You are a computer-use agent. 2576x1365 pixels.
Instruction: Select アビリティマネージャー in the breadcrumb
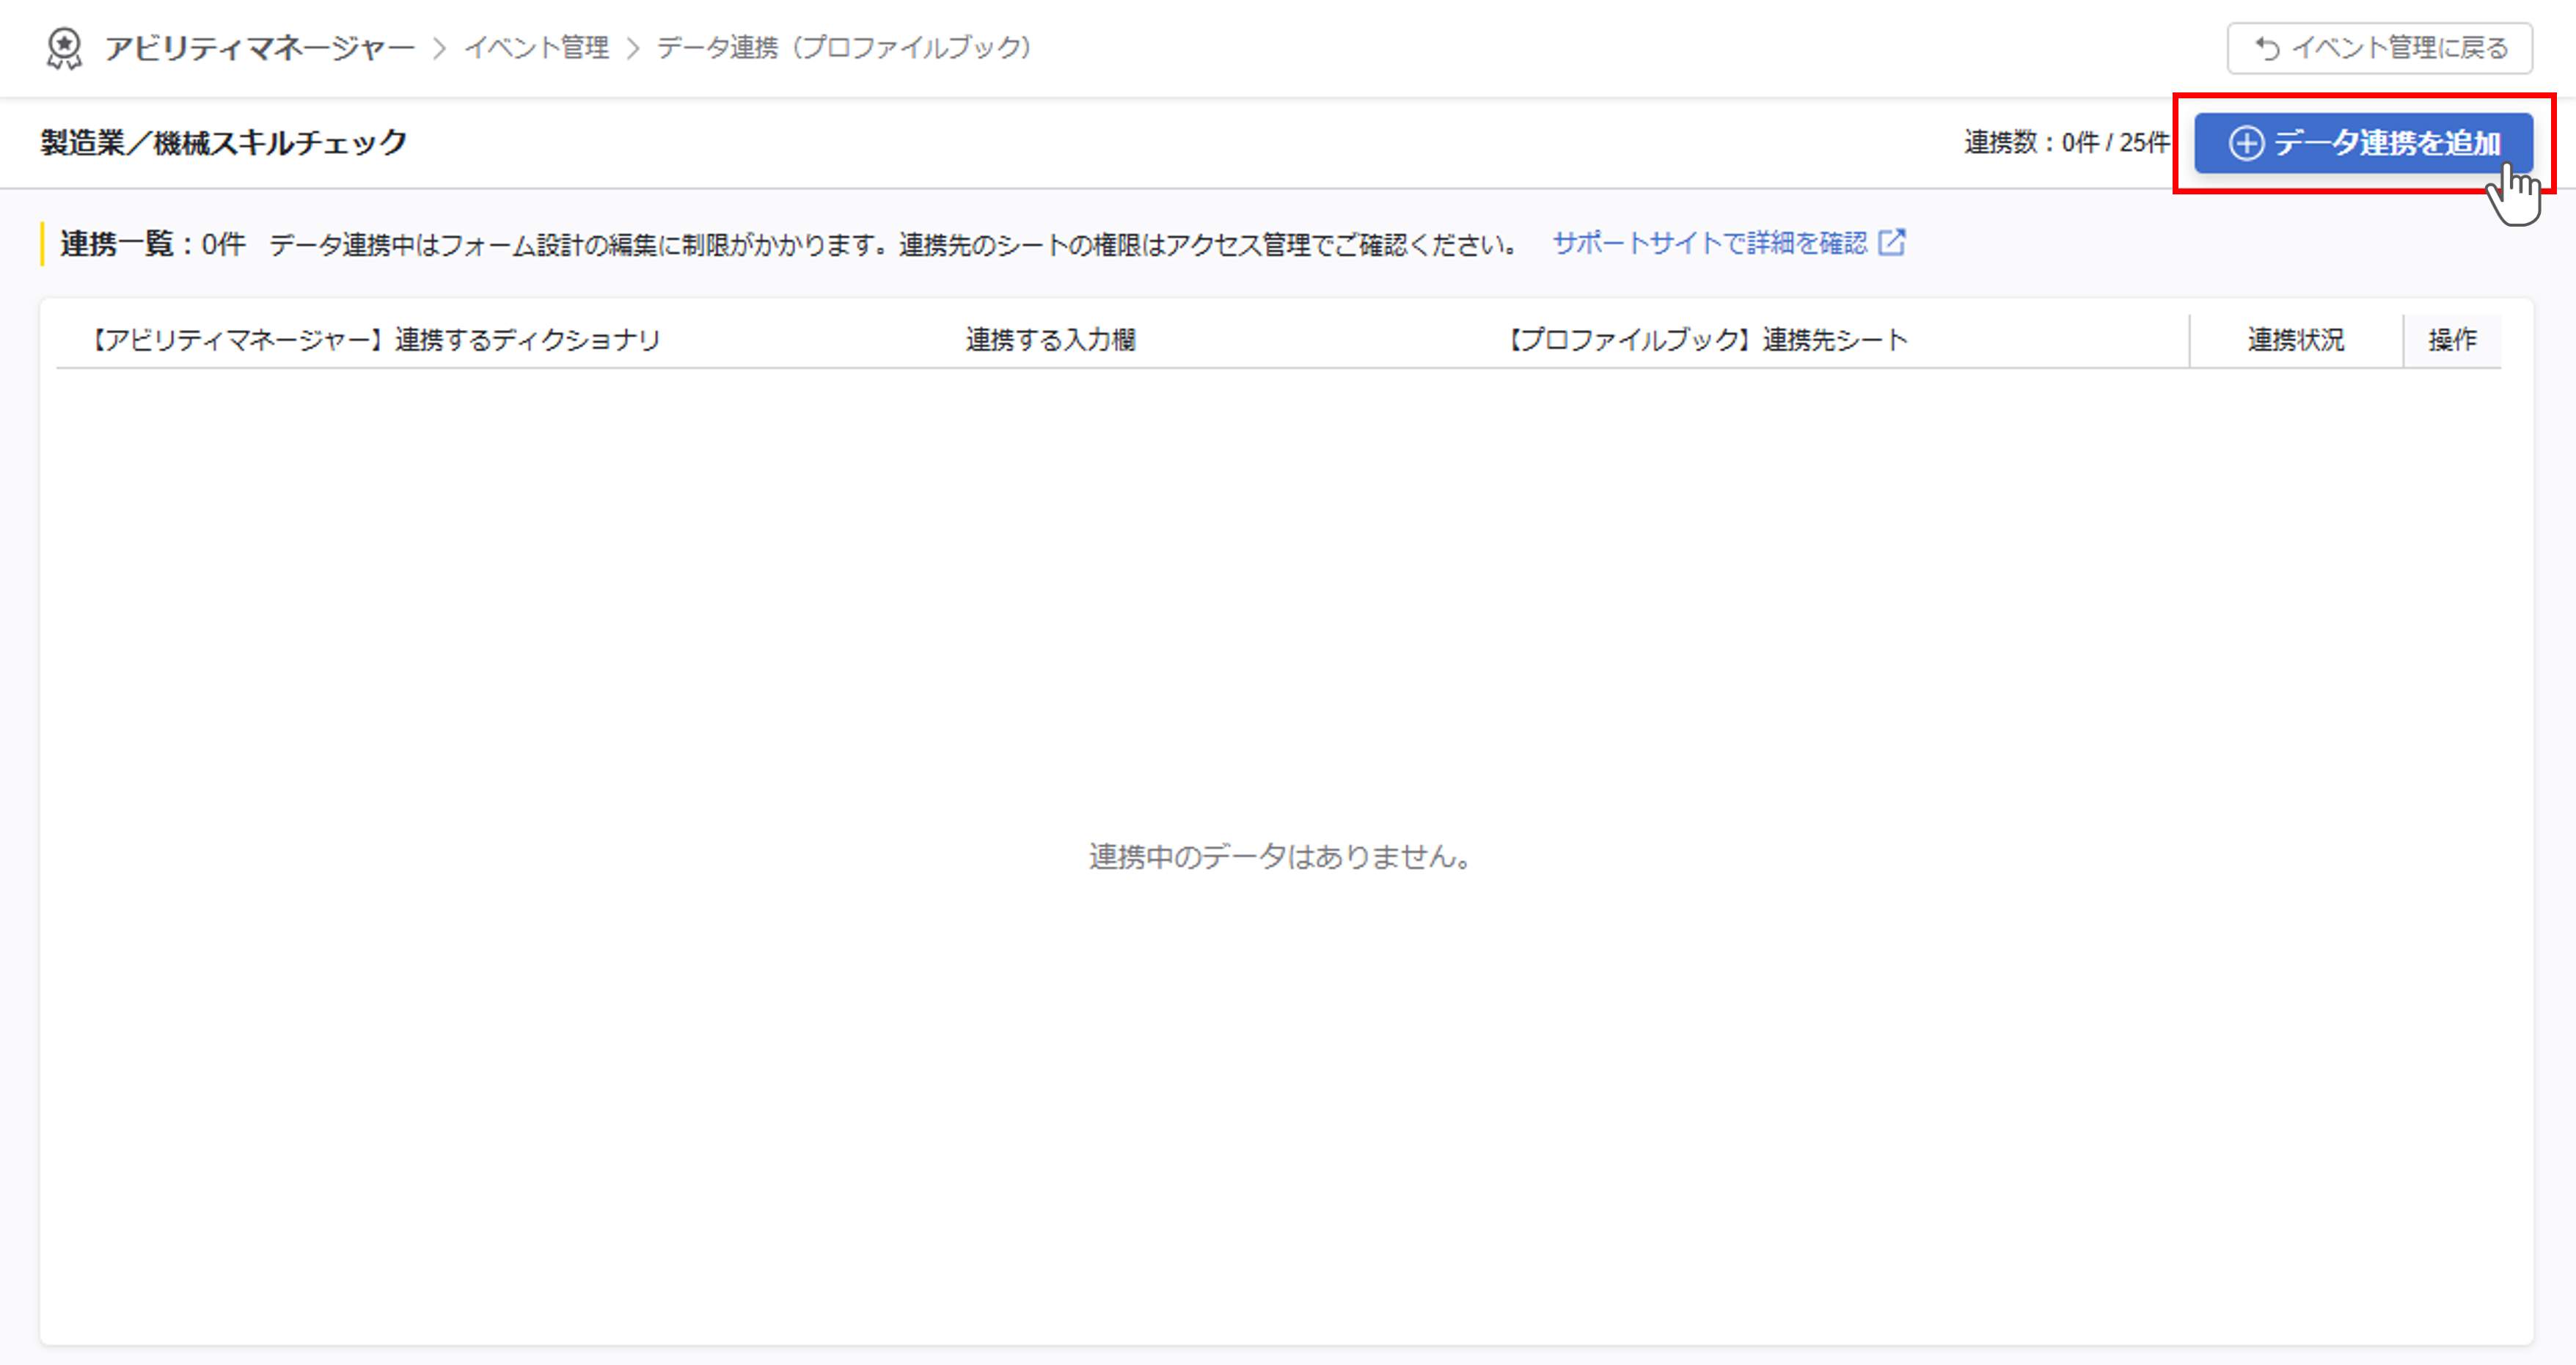[x=260, y=47]
